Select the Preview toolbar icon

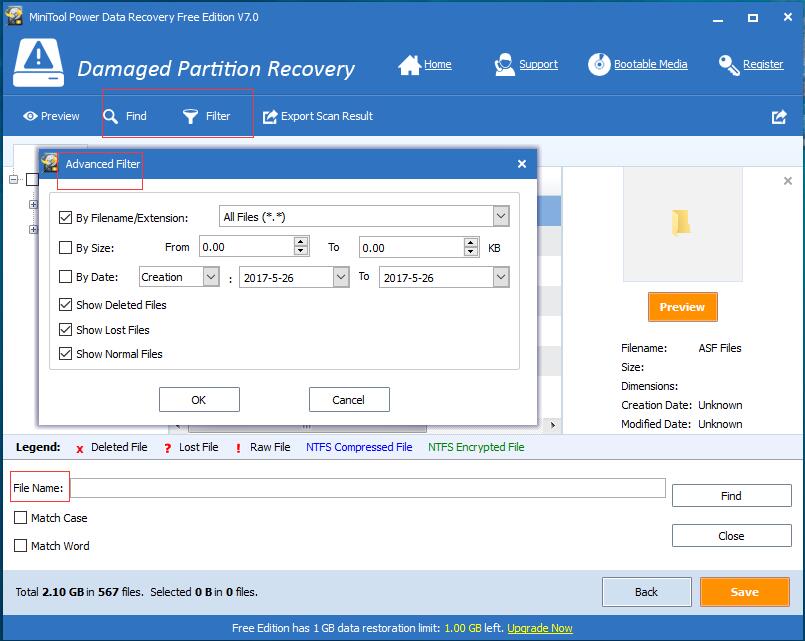[x=51, y=115]
